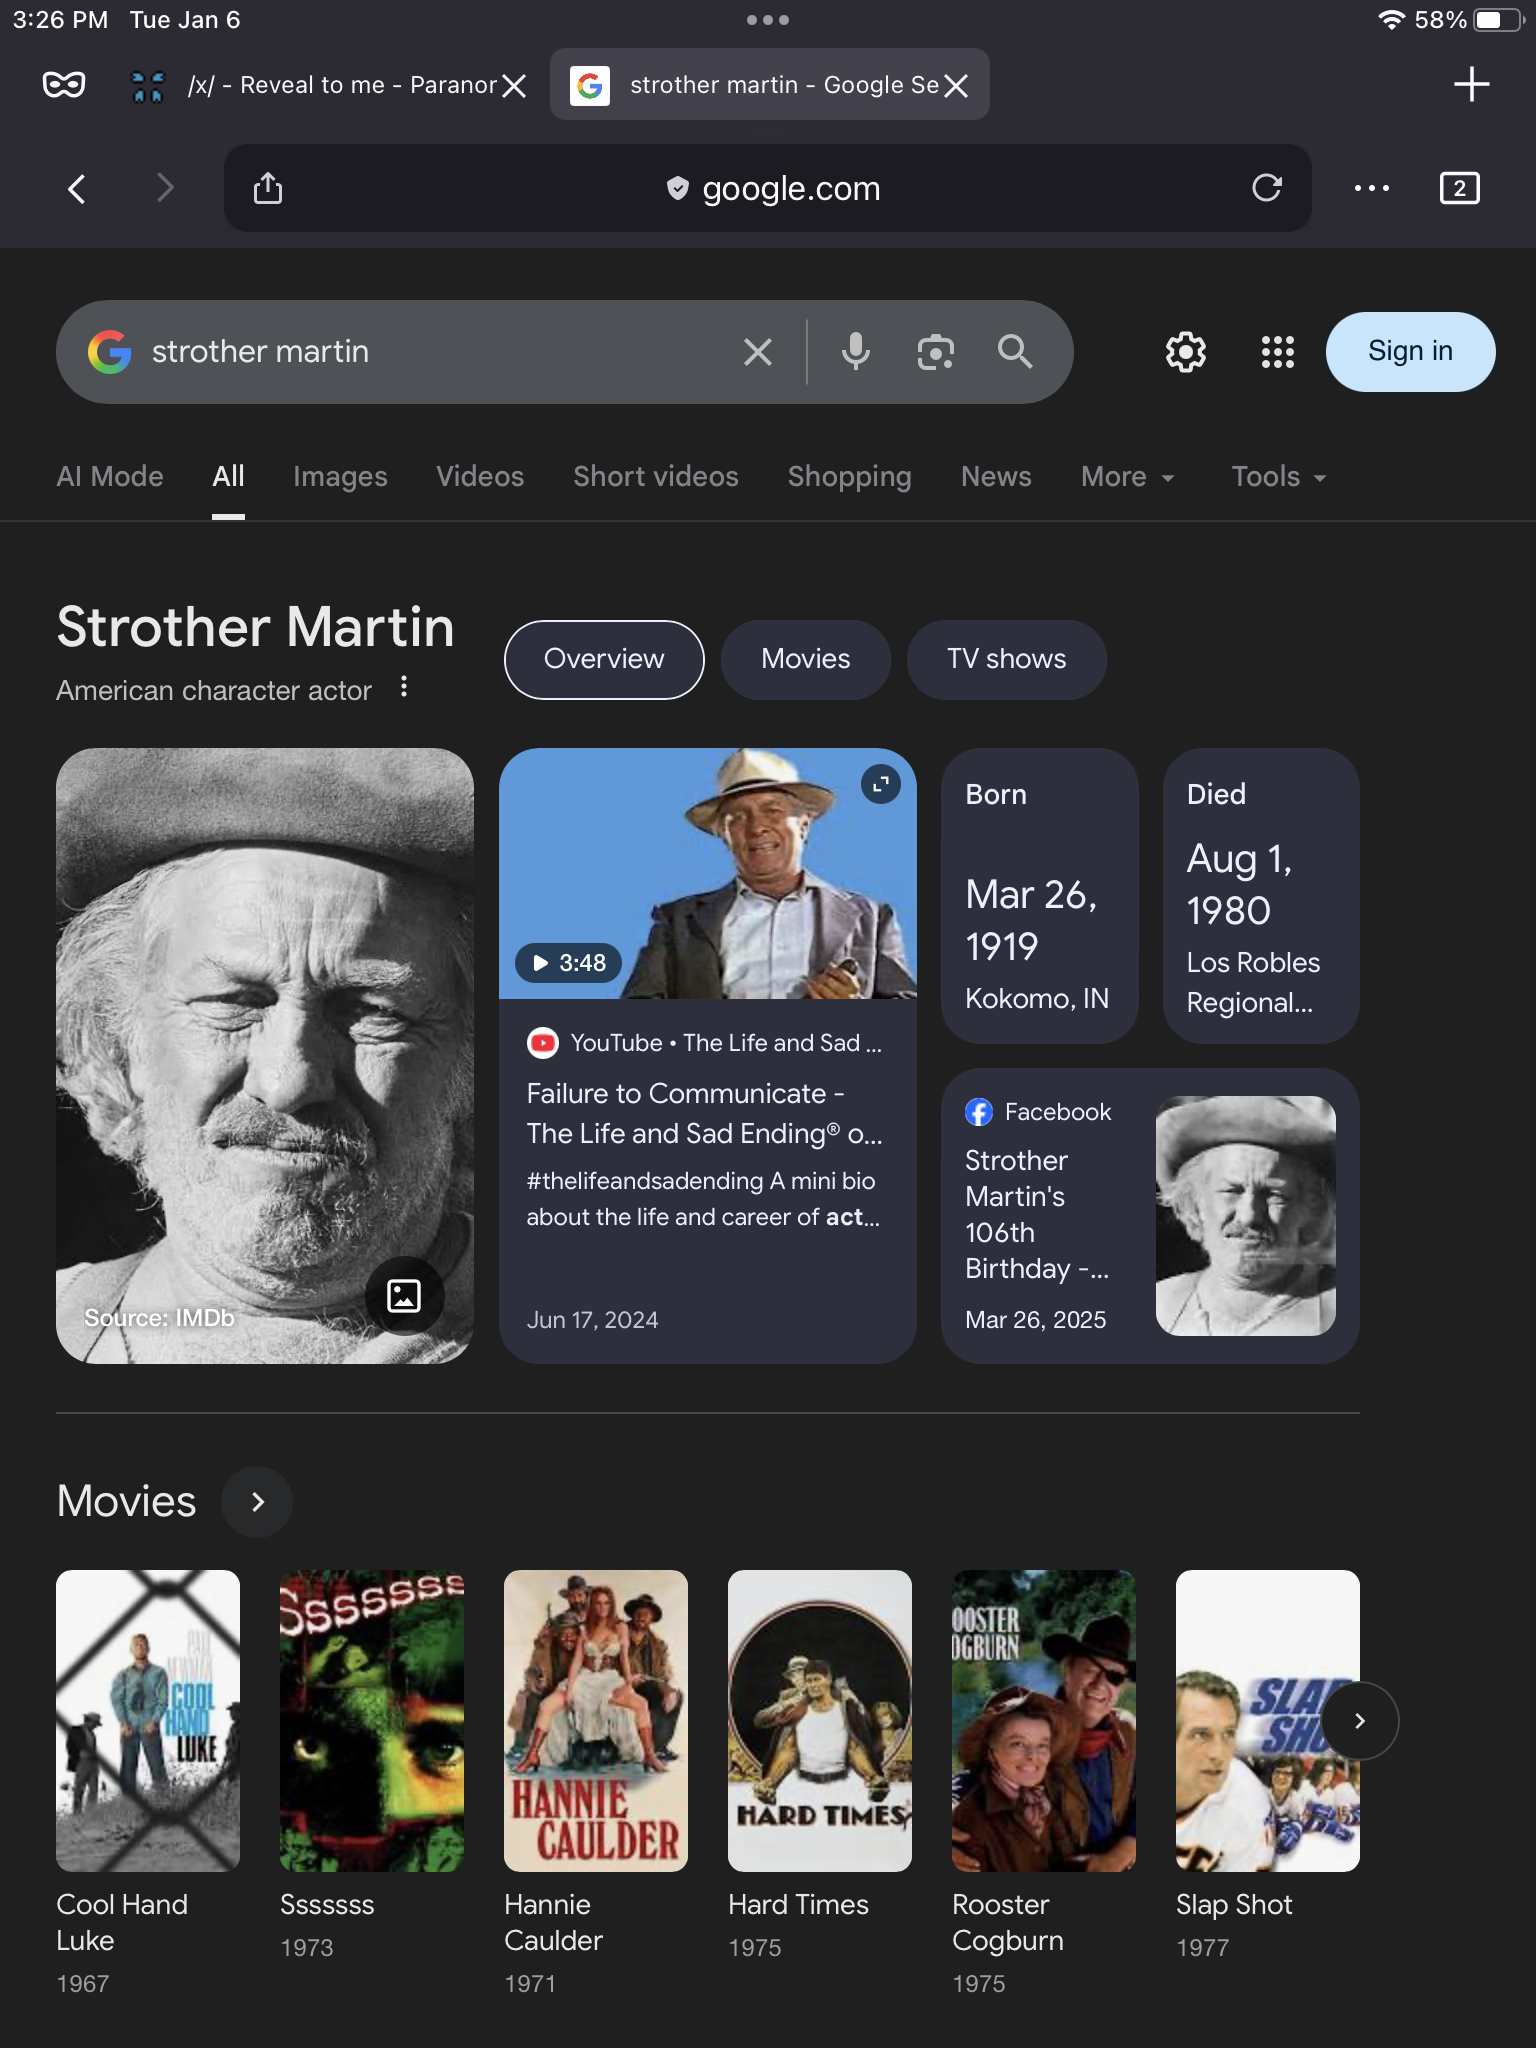Screen dimensions: 1536x2048
Task: Close the Reveal to me tab
Action: point(514,86)
